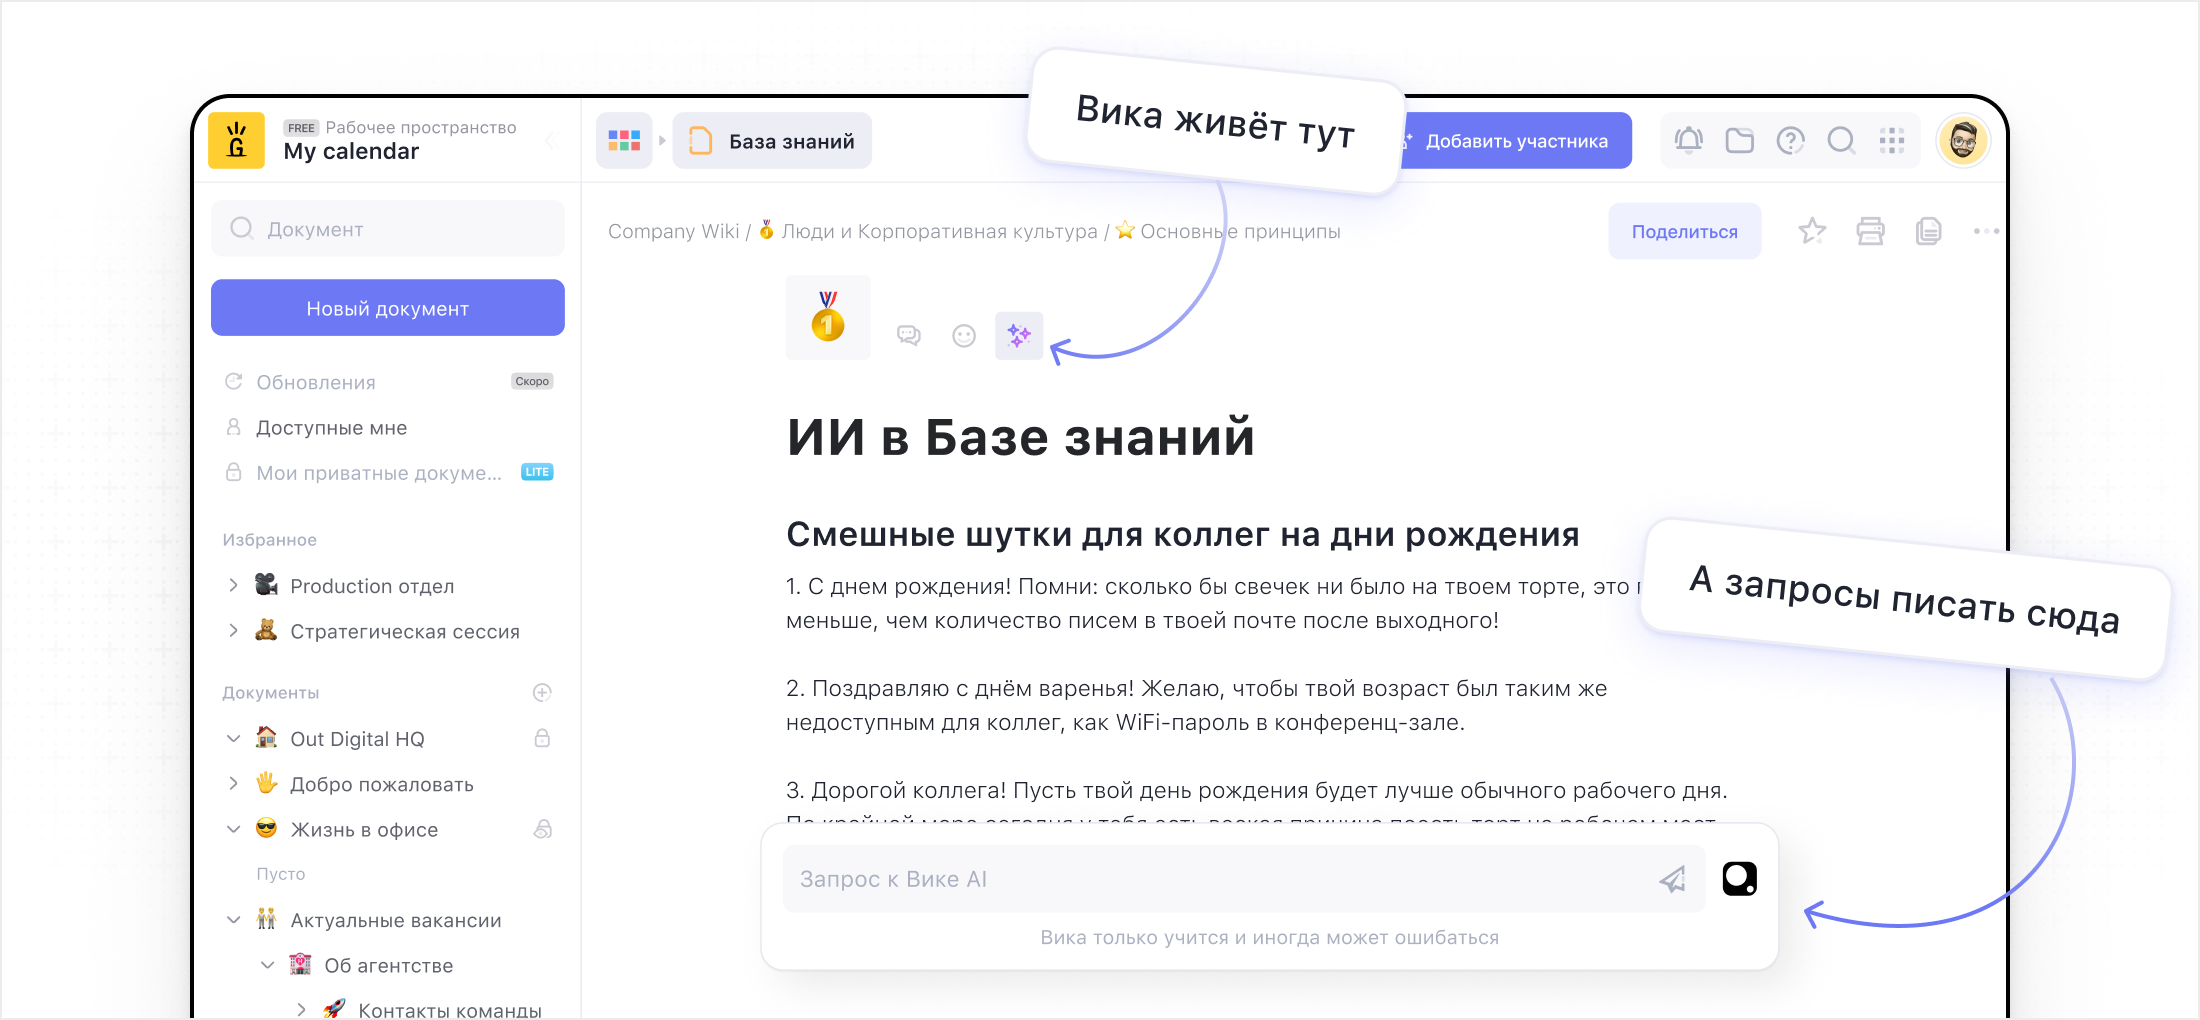Click the emoji reaction smiley icon

[x=964, y=336]
